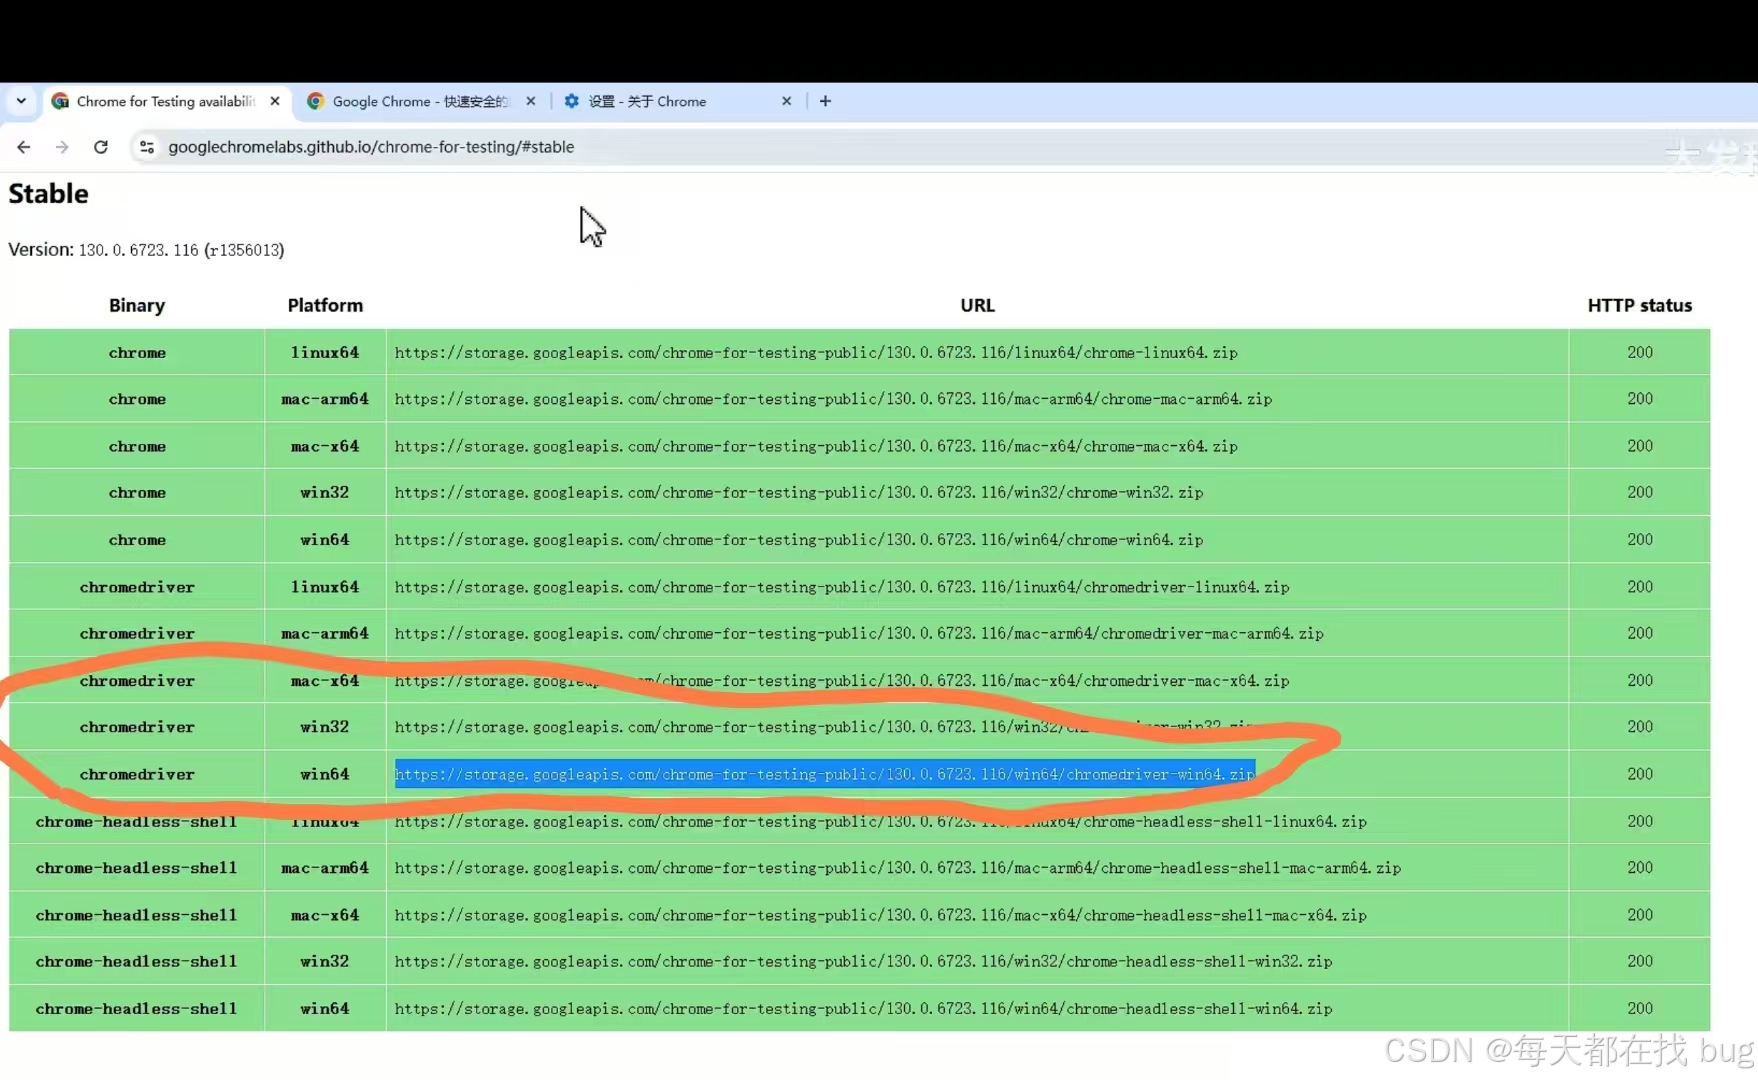Screen dimensions: 1758x1080
Task: Select chrome-headless-shell mac-x64 download URL
Action: [880, 915]
